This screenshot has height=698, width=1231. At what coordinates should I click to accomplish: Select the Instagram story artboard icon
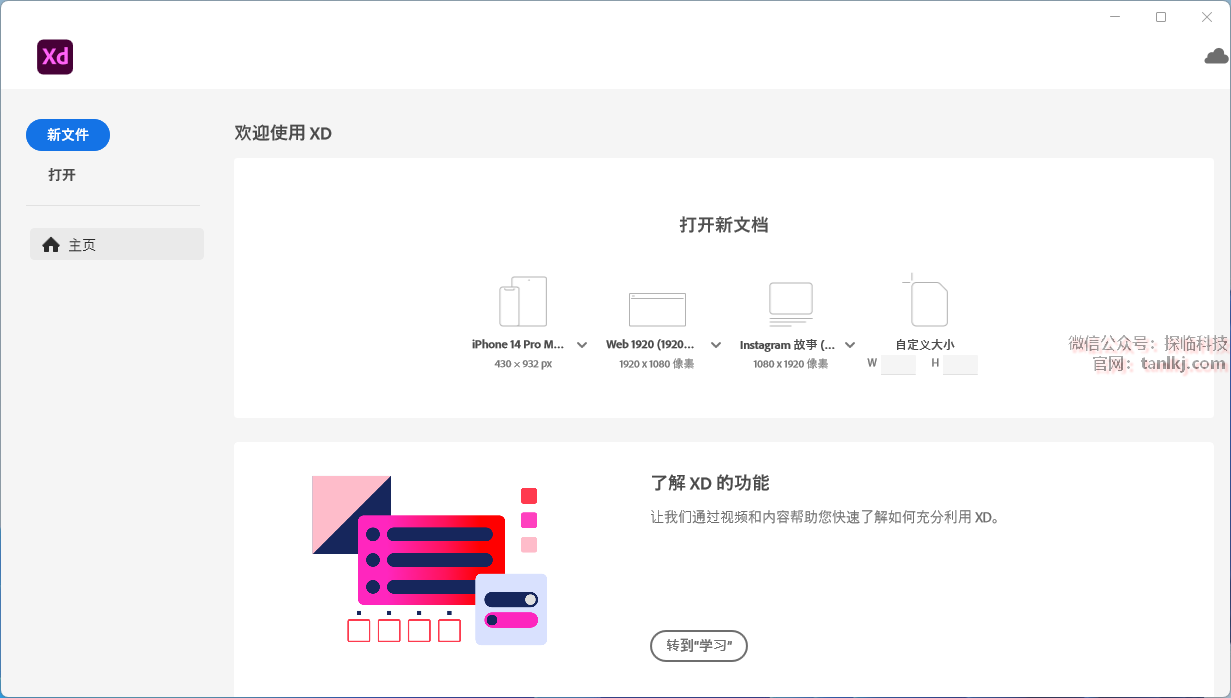[x=790, y=304]
